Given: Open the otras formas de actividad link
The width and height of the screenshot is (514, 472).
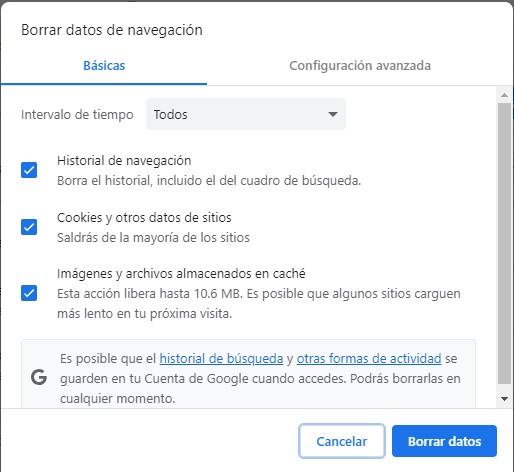Looking at the screenshot, I should point(369,359).
